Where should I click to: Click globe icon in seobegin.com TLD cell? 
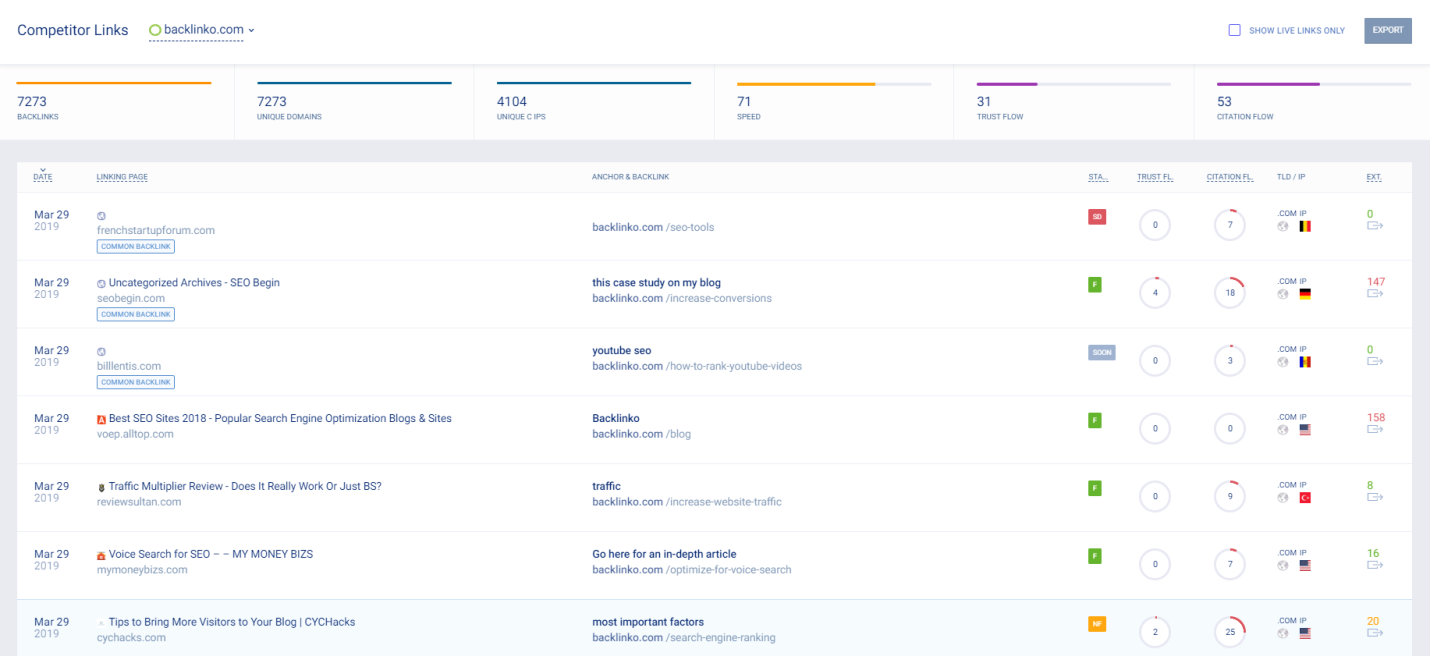(x=1283, y=294)
